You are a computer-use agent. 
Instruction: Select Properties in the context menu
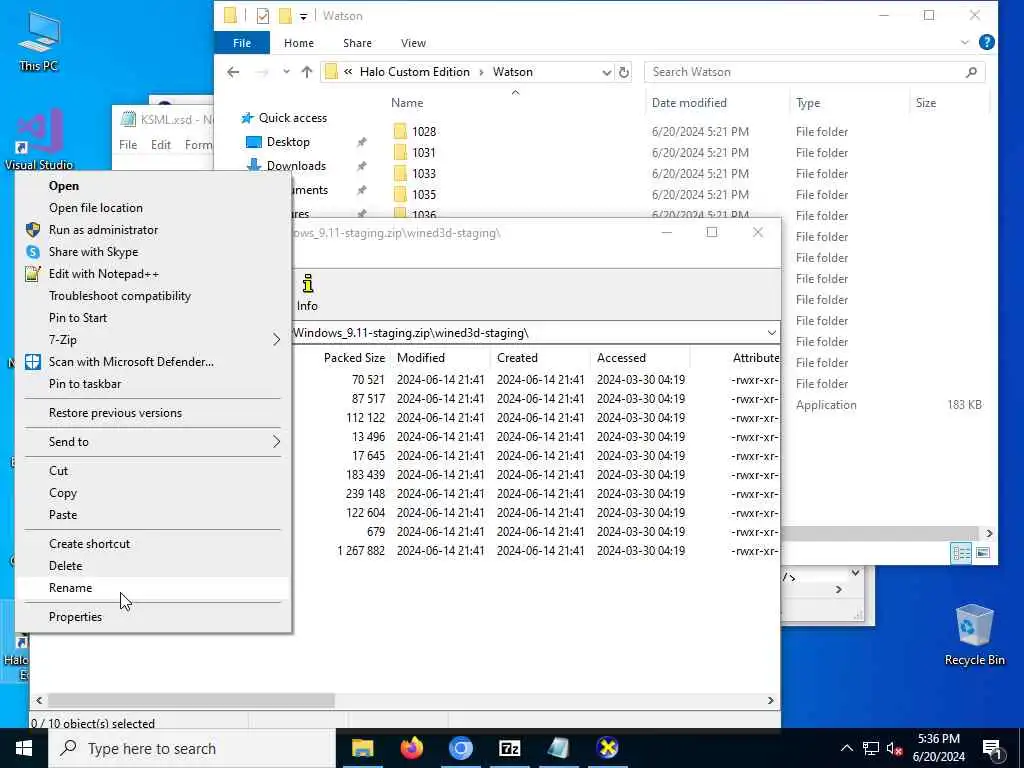click(x=75, y=616)
